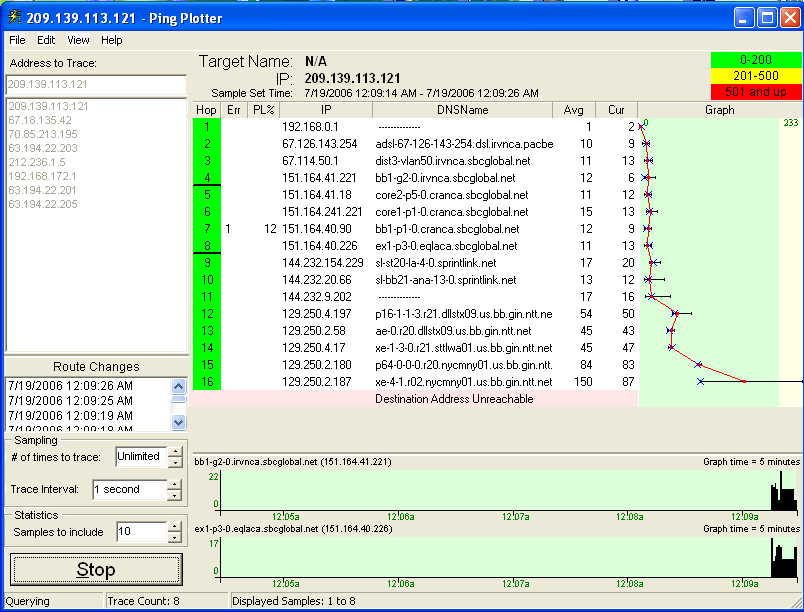
Task: Click IP 144.232.9.202 in hop 11
Action: click(316, 297)
